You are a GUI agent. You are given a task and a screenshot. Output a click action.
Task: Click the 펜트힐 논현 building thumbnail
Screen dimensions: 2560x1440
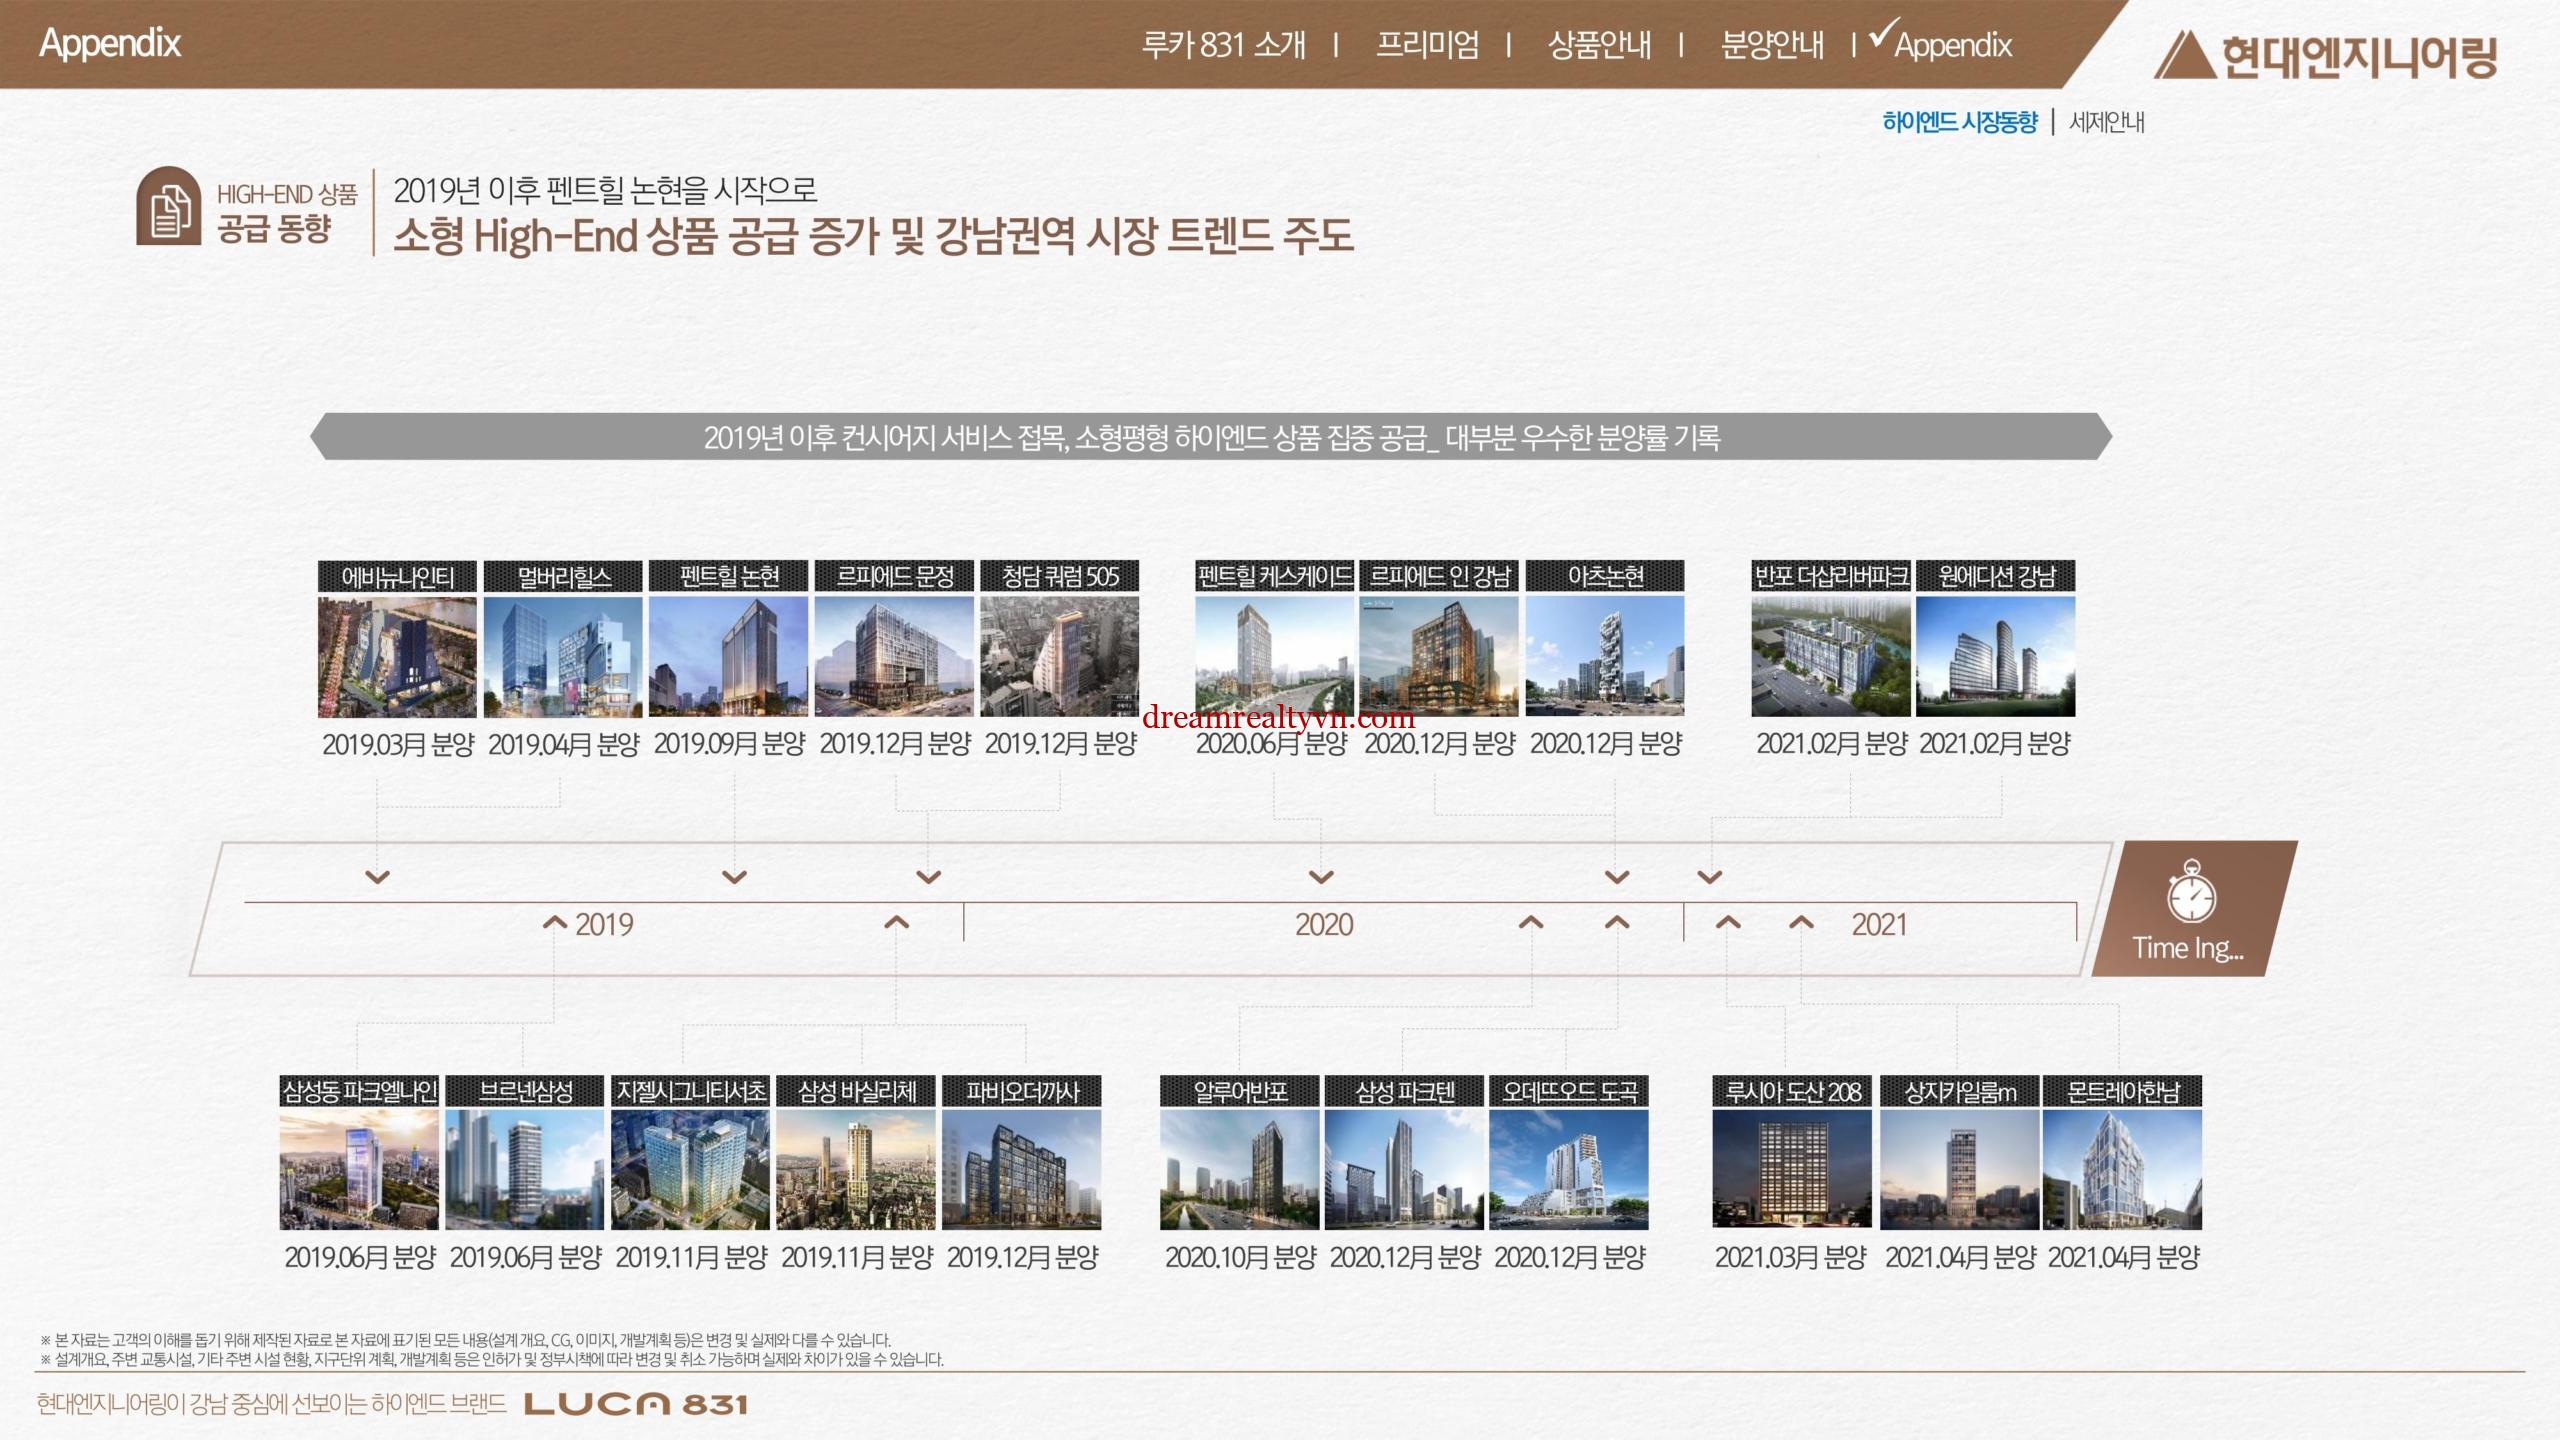pos(728,657)
